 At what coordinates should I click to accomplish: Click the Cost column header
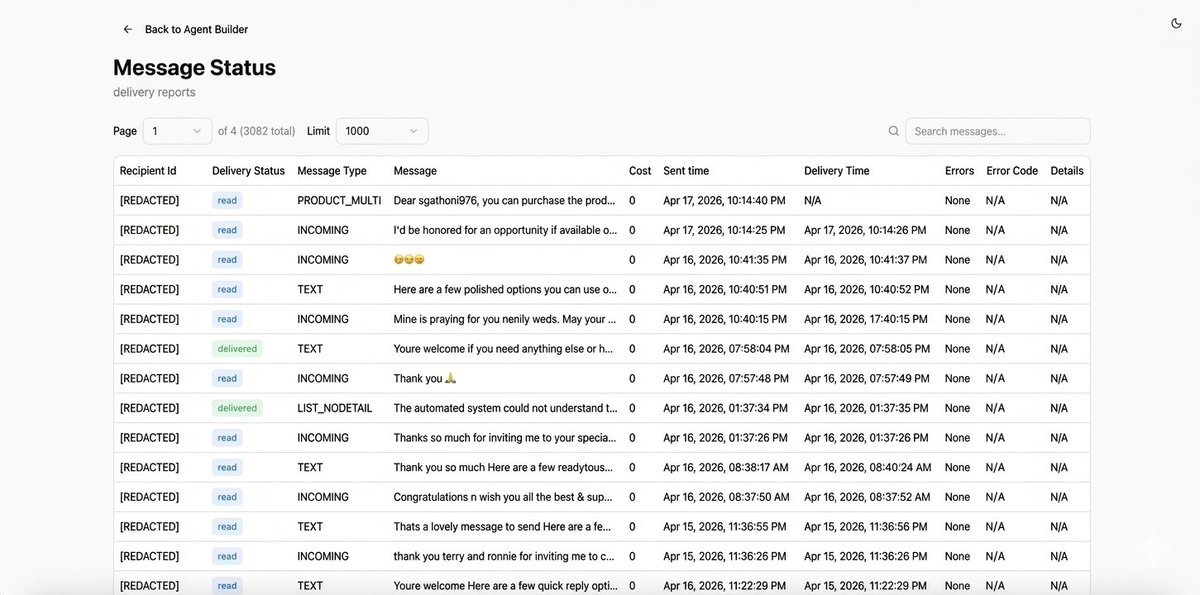coord(640,171)
